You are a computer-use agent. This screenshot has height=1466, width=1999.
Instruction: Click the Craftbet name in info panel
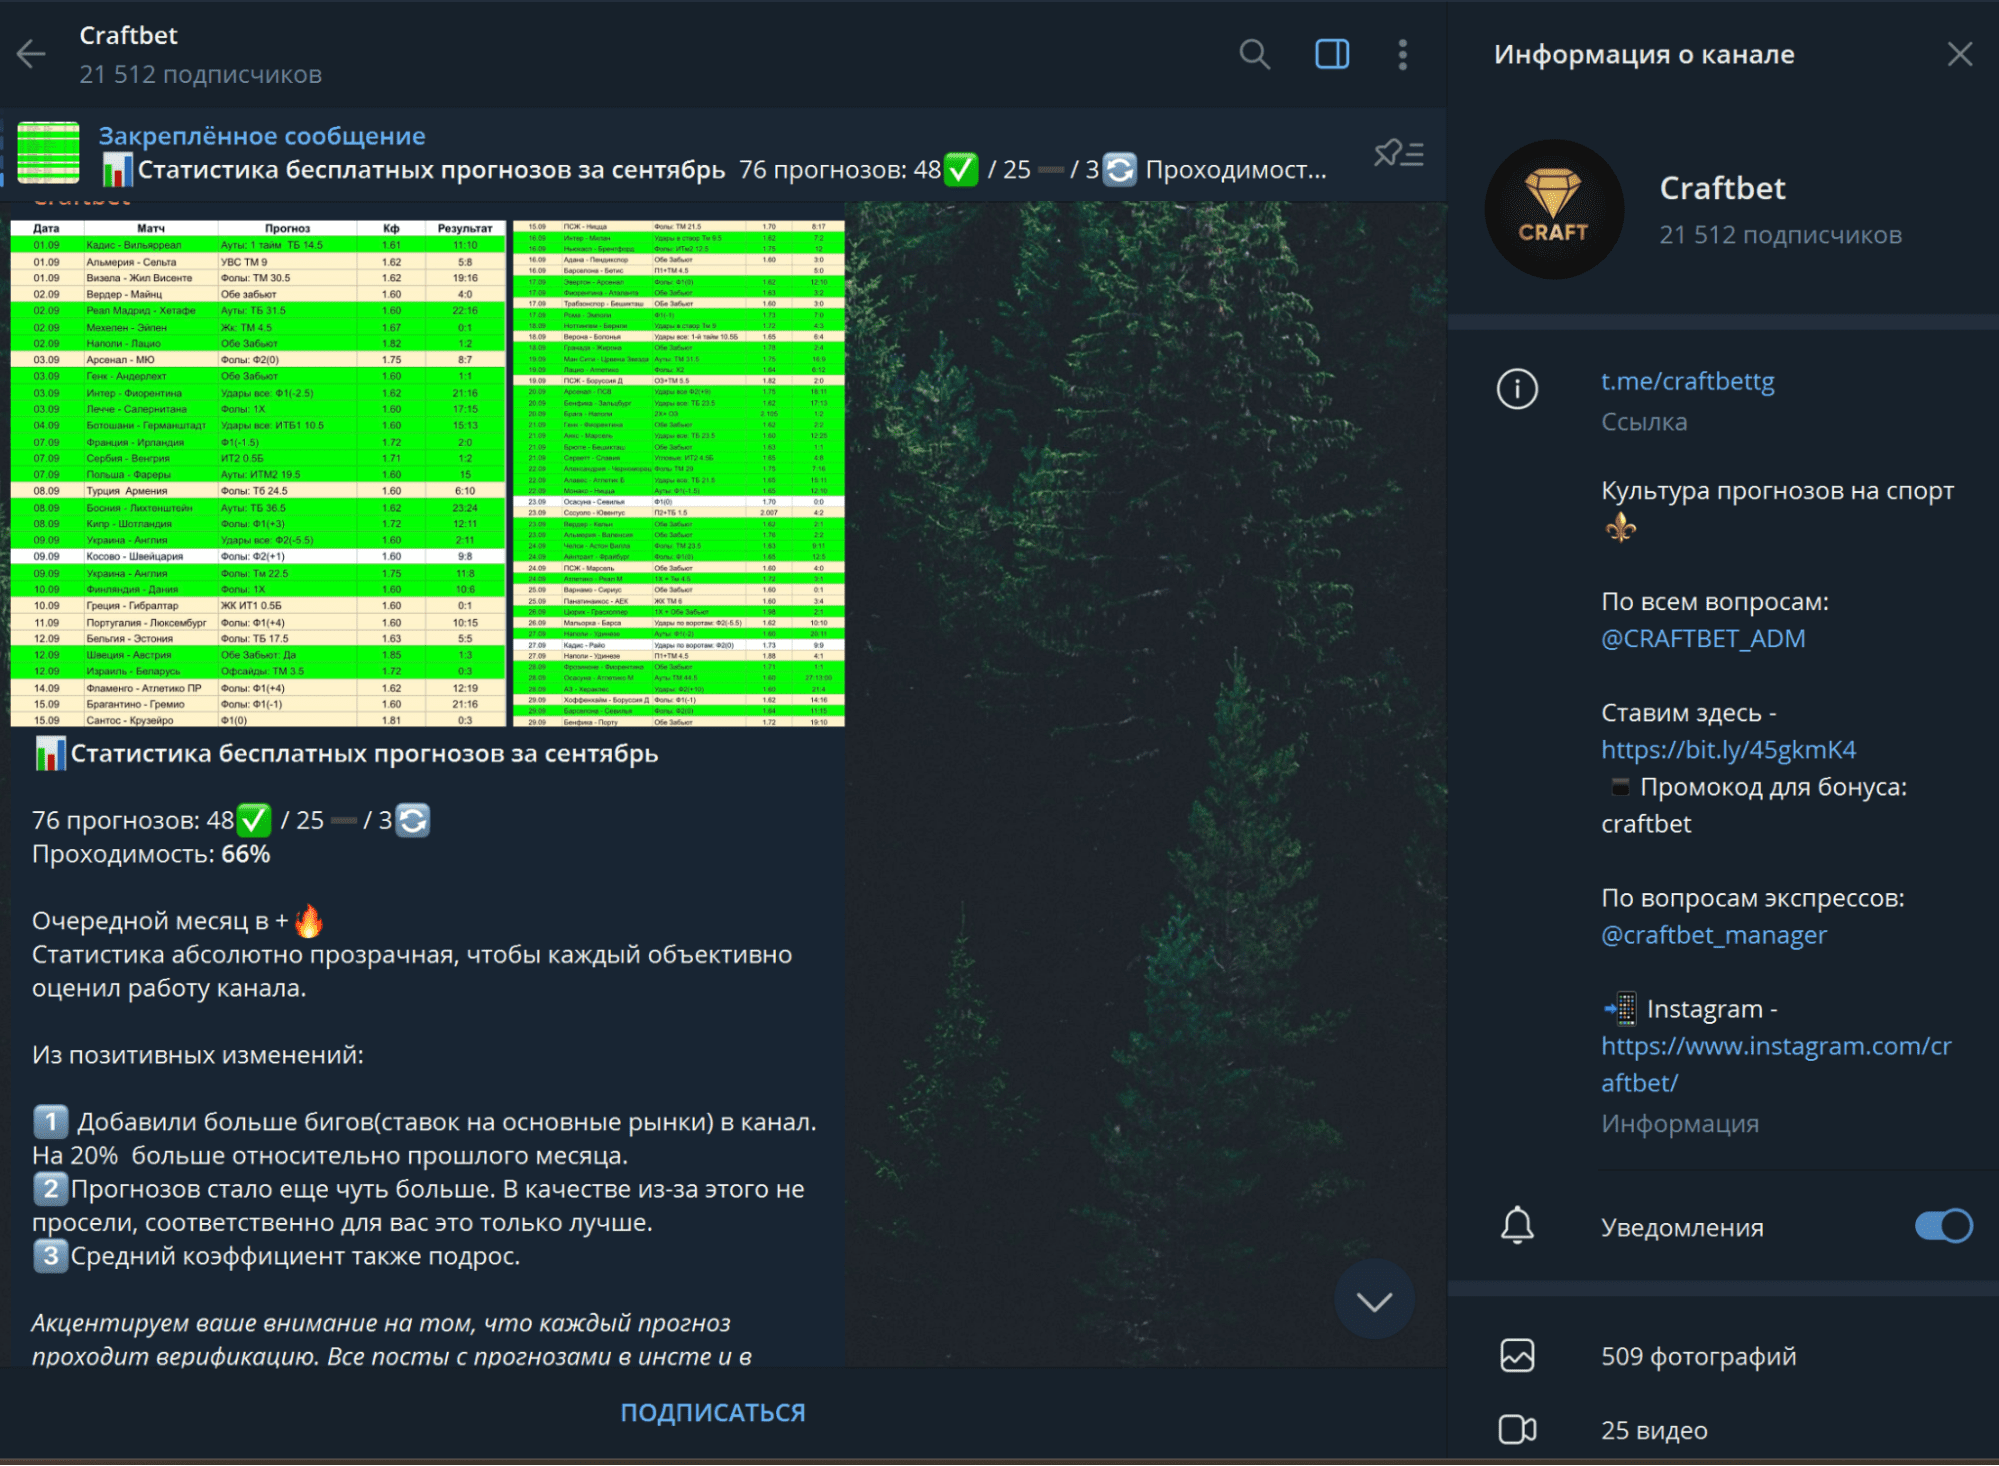[x=1722, y=188]
